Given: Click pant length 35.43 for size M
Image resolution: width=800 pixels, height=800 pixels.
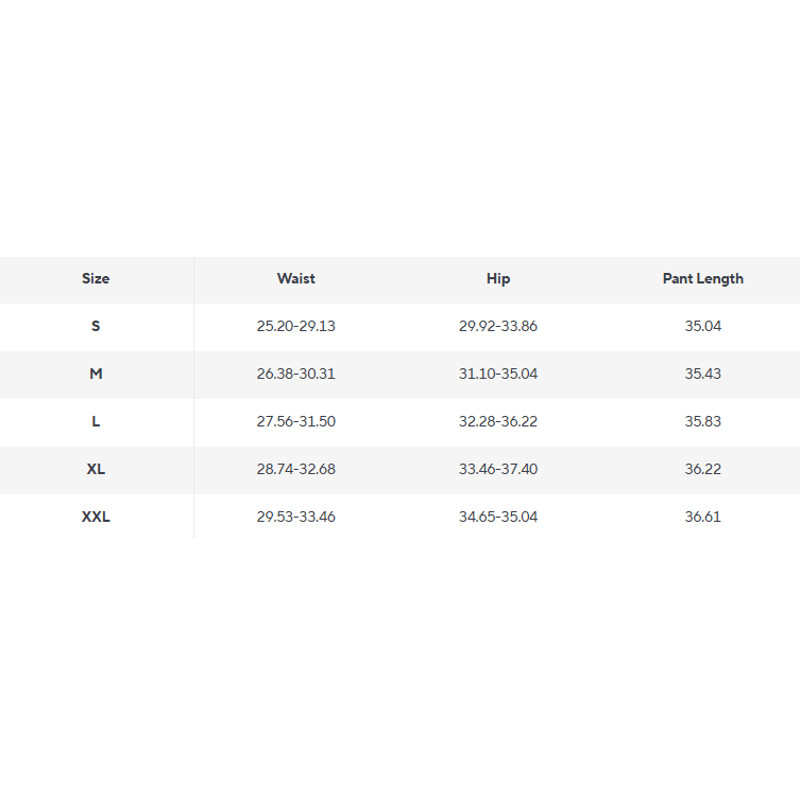Looking at the screenshot, I should [x=703, y=374].
